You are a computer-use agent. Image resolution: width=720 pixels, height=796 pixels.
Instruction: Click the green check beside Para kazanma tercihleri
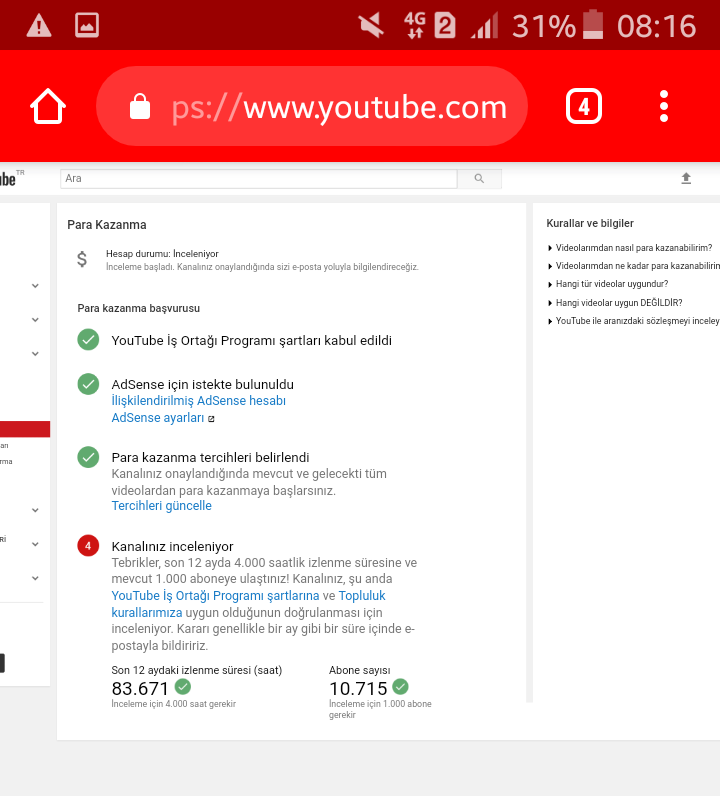tap(88, 457)
